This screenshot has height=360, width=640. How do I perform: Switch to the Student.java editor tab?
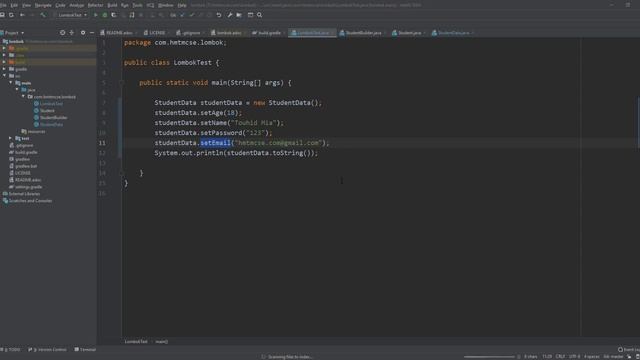(x=409, y=33)
